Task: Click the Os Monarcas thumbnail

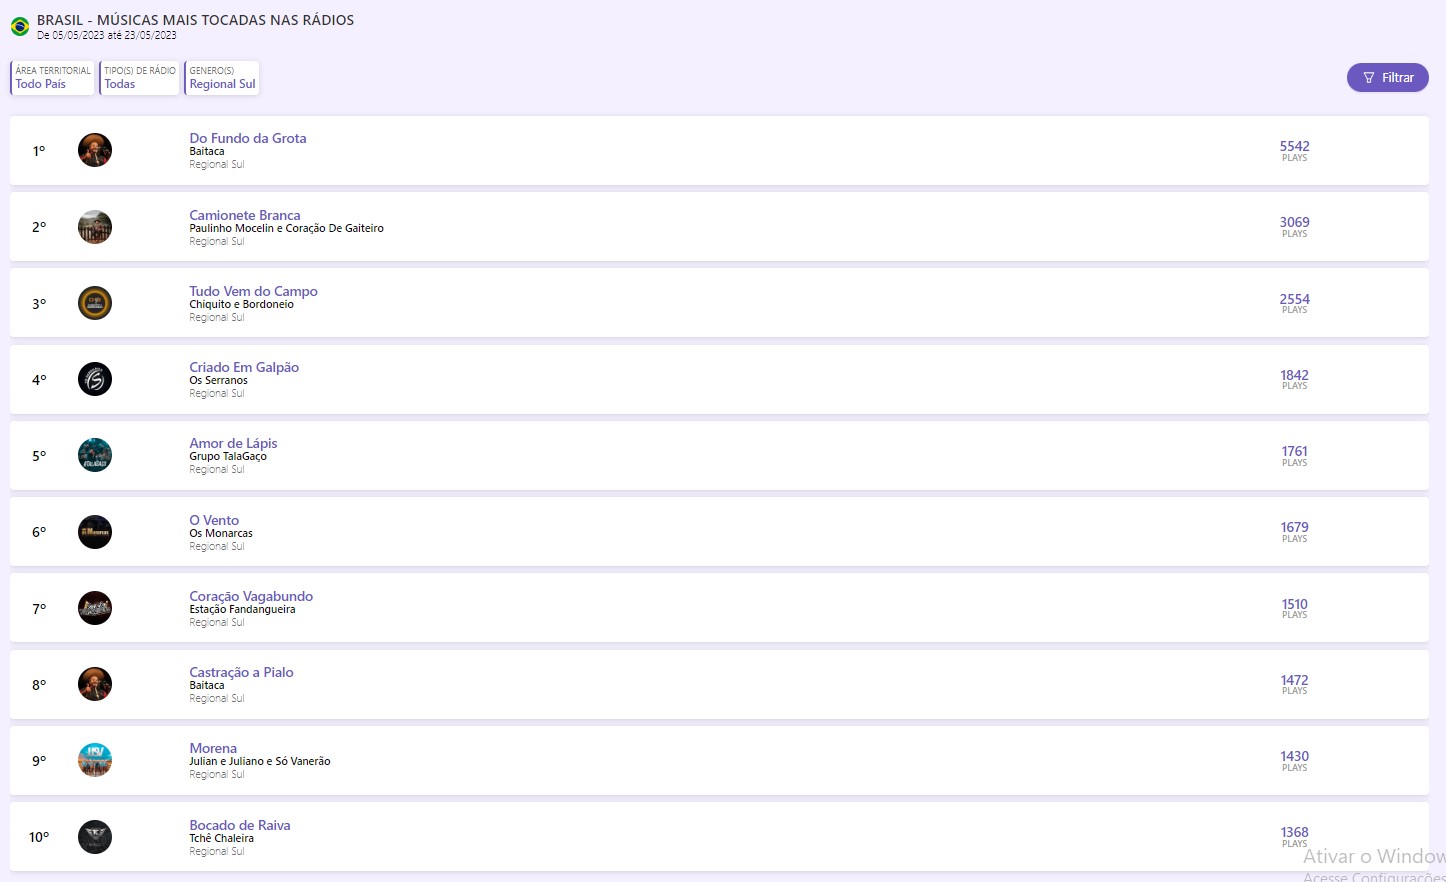Action: pos(95,532)
